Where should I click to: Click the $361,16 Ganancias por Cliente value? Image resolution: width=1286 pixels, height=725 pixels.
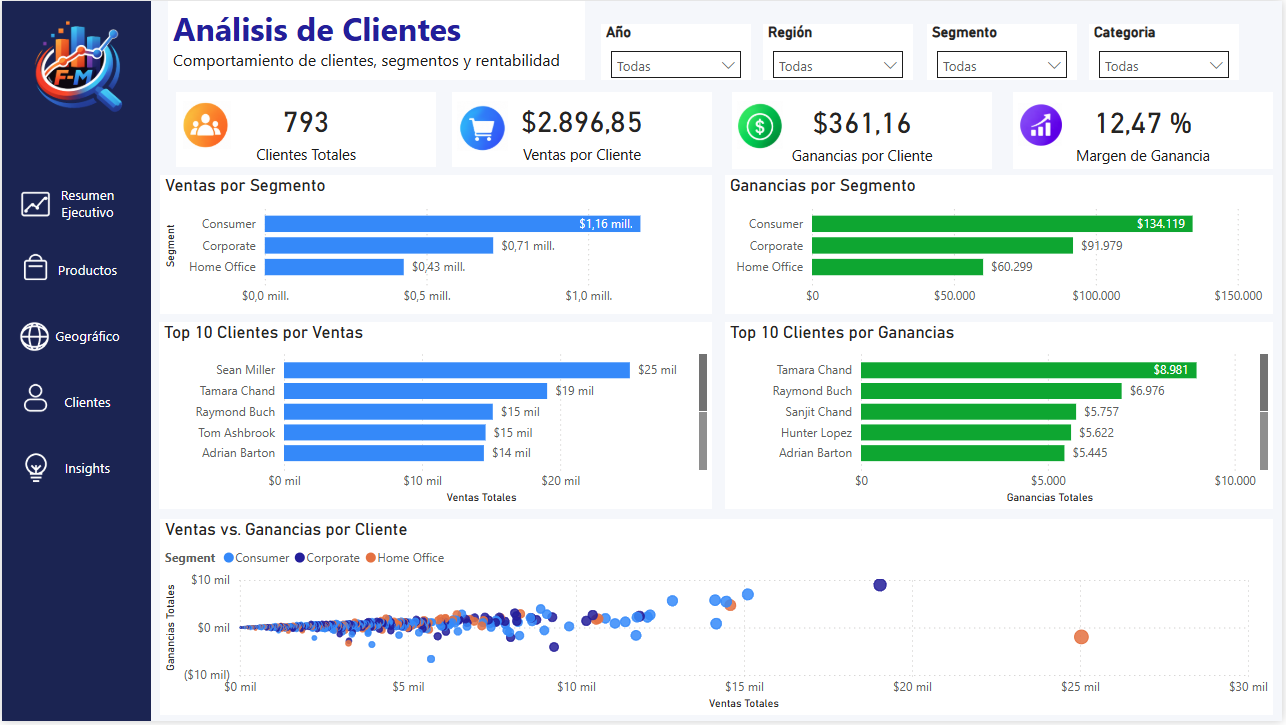862,123
